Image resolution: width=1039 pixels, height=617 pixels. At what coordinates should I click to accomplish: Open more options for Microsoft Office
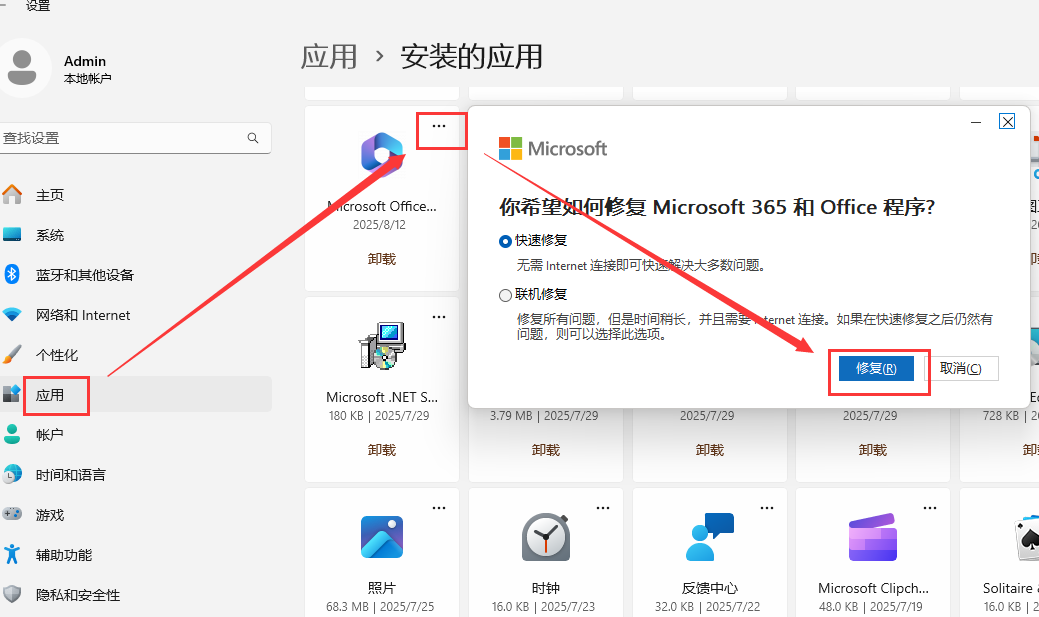(x=439, y=126)
